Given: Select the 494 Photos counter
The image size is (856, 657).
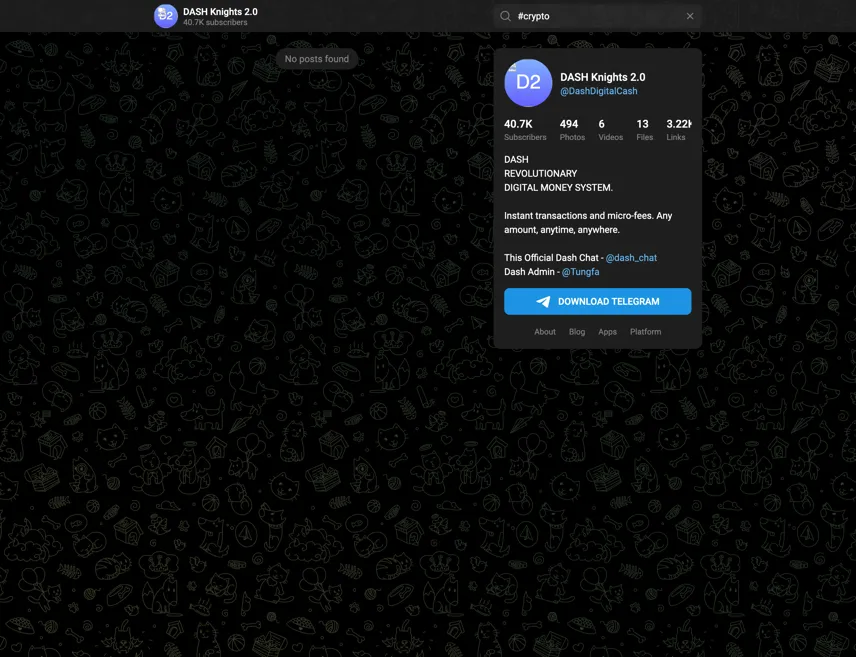Looking at the screenshot, I should pos(572,130).
